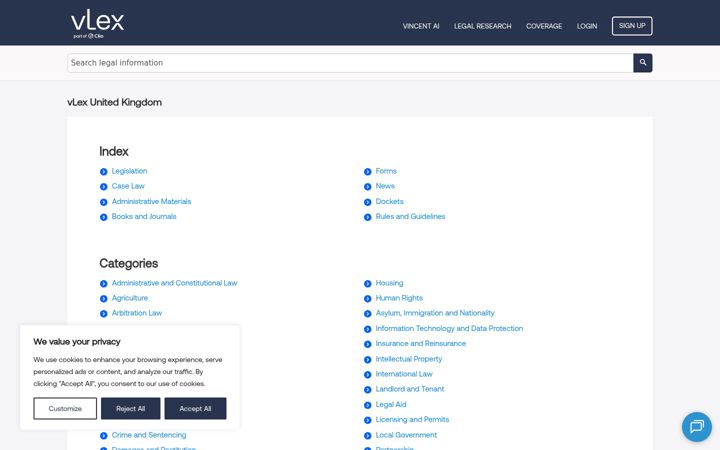Open the Crime and Sentencing category

tap(149, 435)
